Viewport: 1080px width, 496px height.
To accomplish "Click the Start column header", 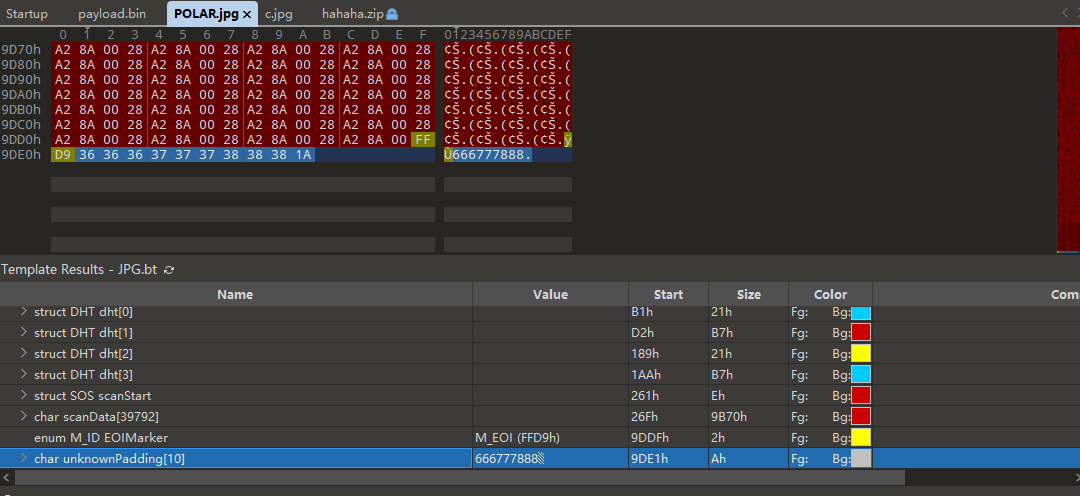I will point(668,295).
